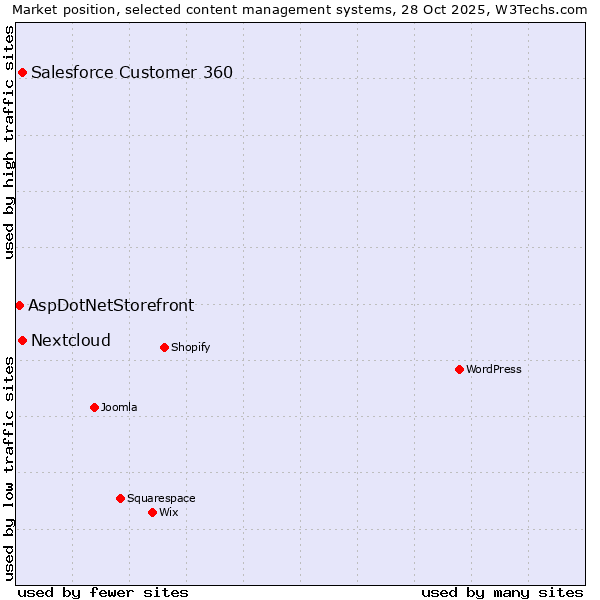Click the 'used by high traffic sites' axis label

coord(9,142)
